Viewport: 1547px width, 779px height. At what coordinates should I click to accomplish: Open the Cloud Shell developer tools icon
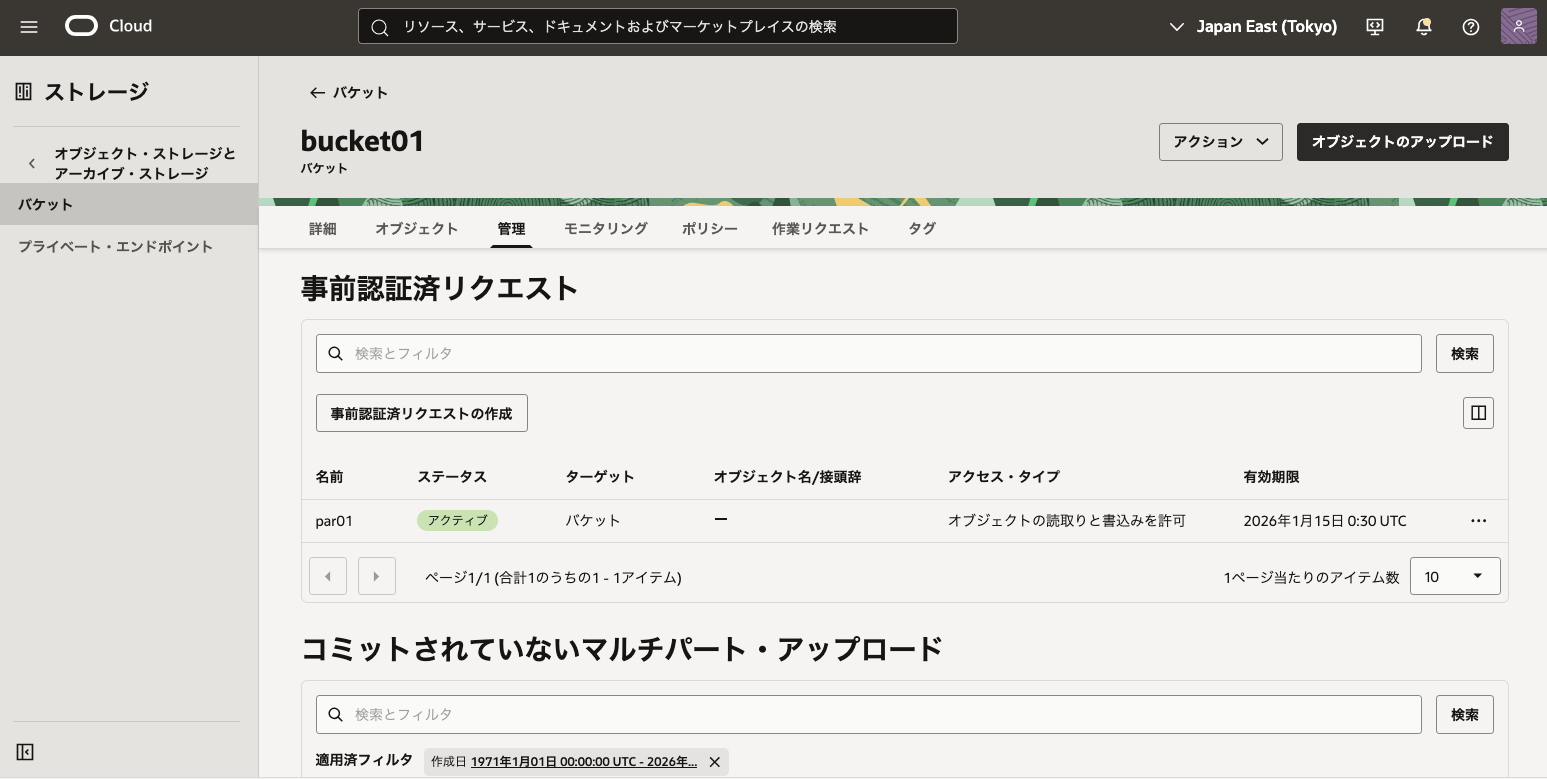click(x=1375, y=27)
